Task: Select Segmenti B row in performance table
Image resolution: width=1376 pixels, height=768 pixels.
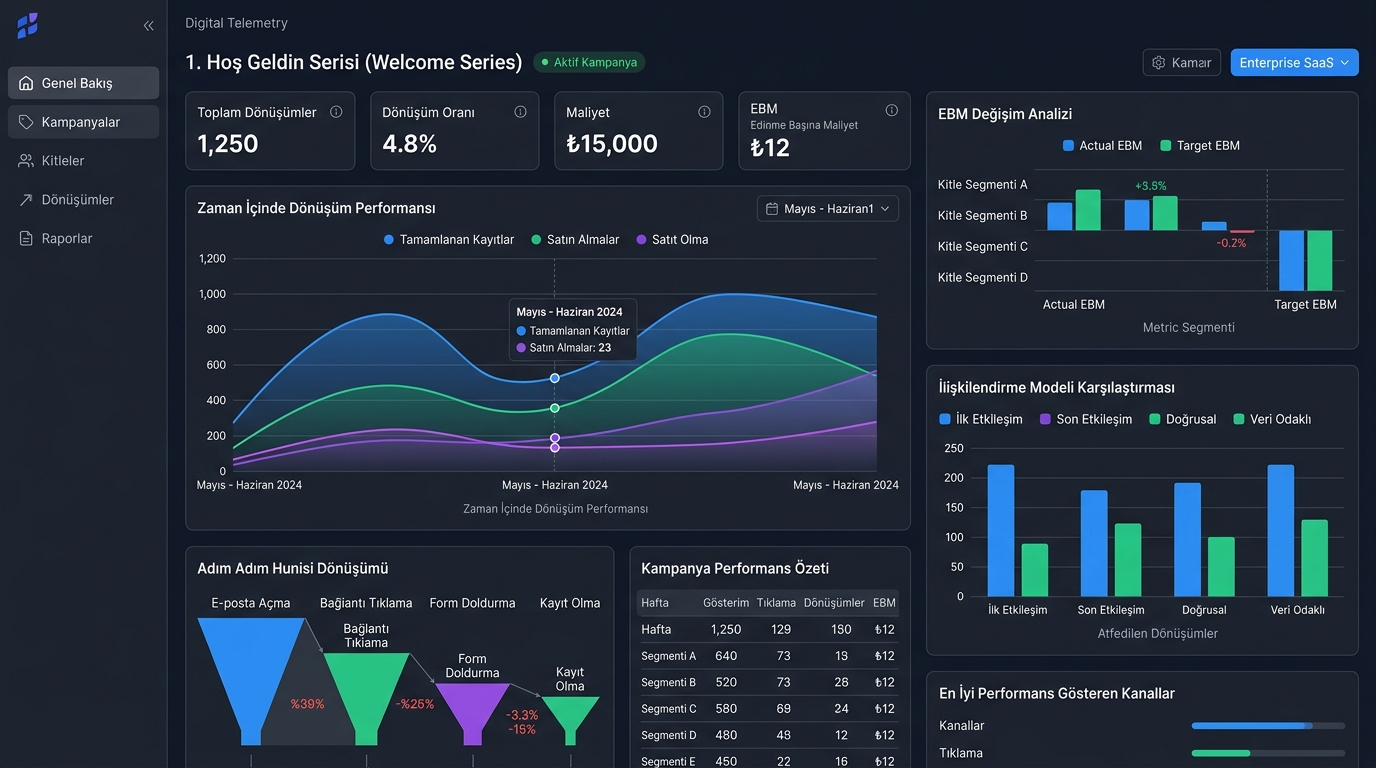Action: click(x=768, y=682)
